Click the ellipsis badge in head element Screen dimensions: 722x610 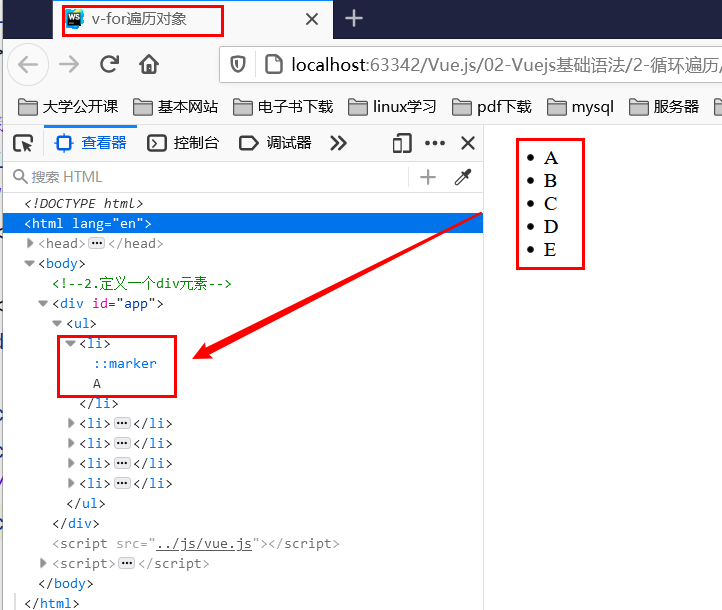pyautogui.click(x=96, y=243)
